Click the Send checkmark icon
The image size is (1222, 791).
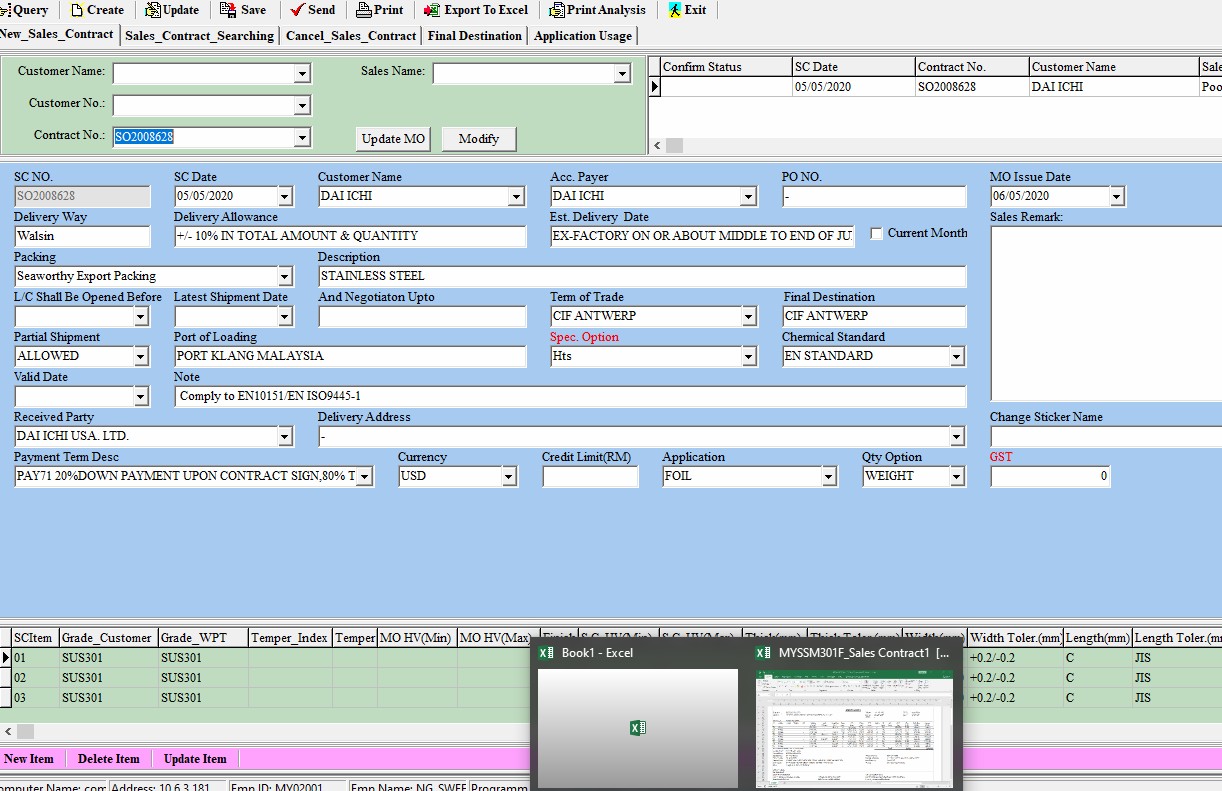[x=297, y=10]
